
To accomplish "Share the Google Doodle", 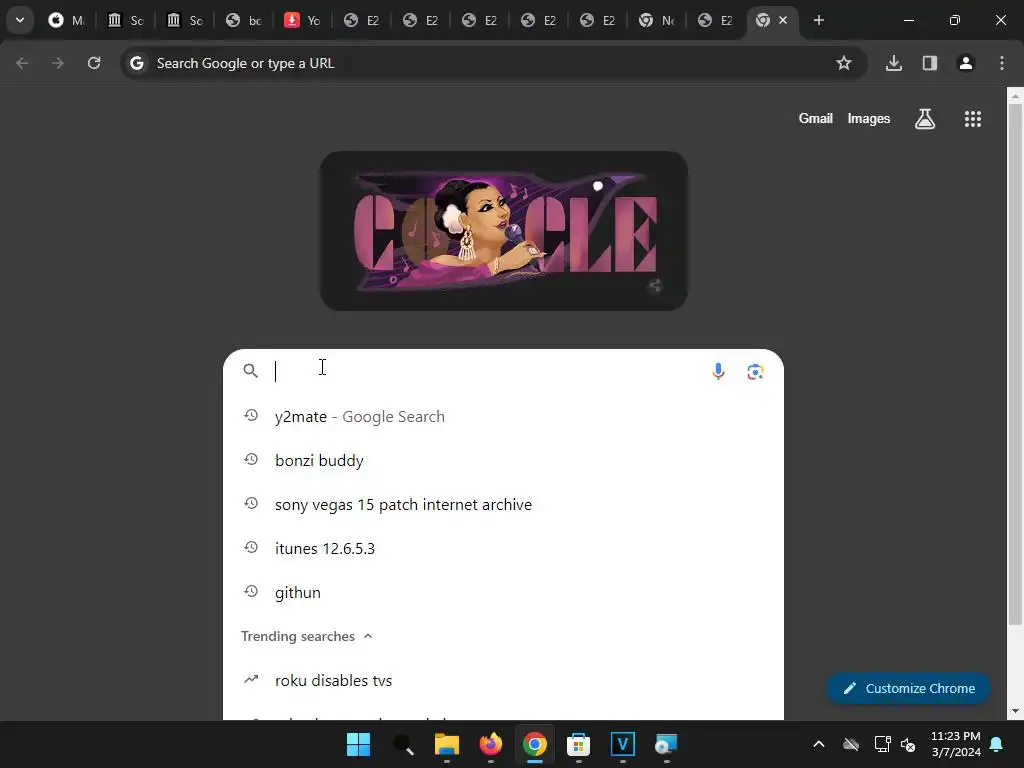I will [655, 285].
